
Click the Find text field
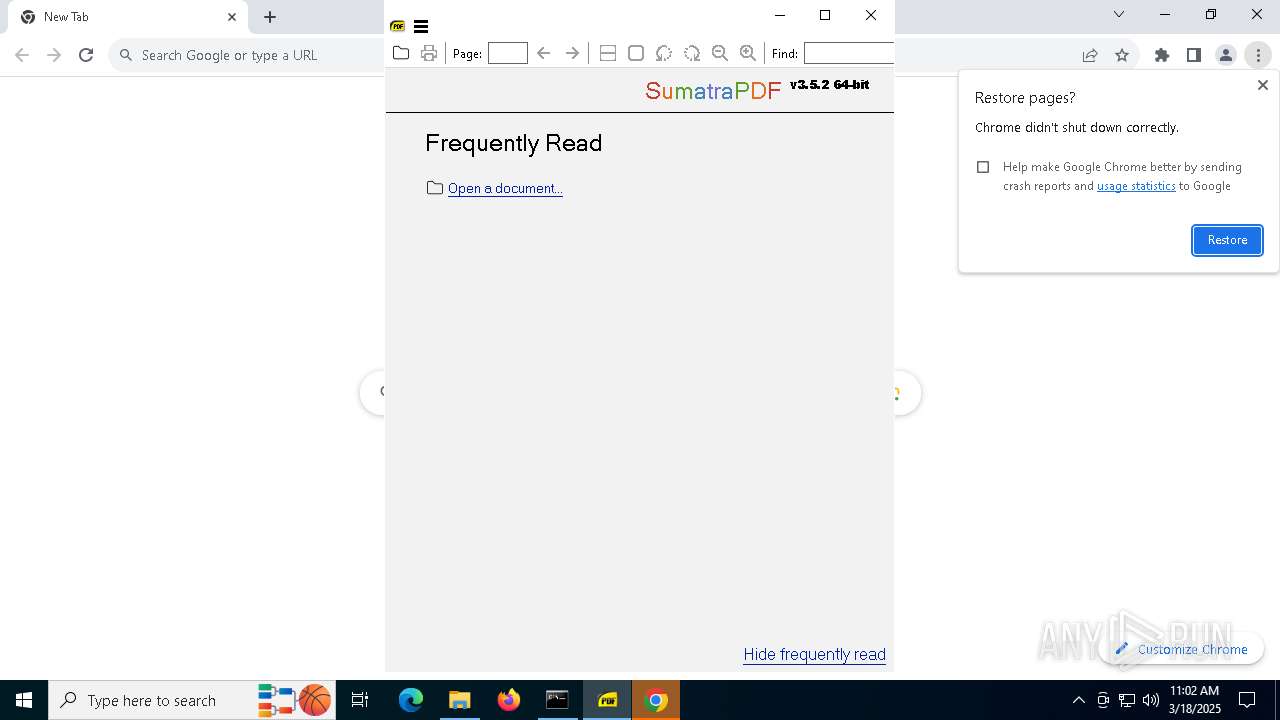click(x=849, y=53)
